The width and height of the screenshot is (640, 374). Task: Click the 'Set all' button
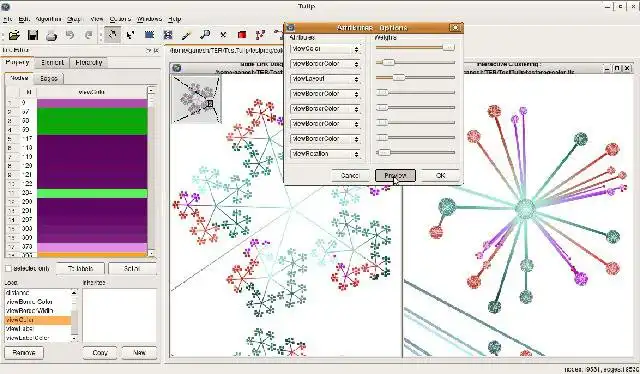[x=131, y=269]
